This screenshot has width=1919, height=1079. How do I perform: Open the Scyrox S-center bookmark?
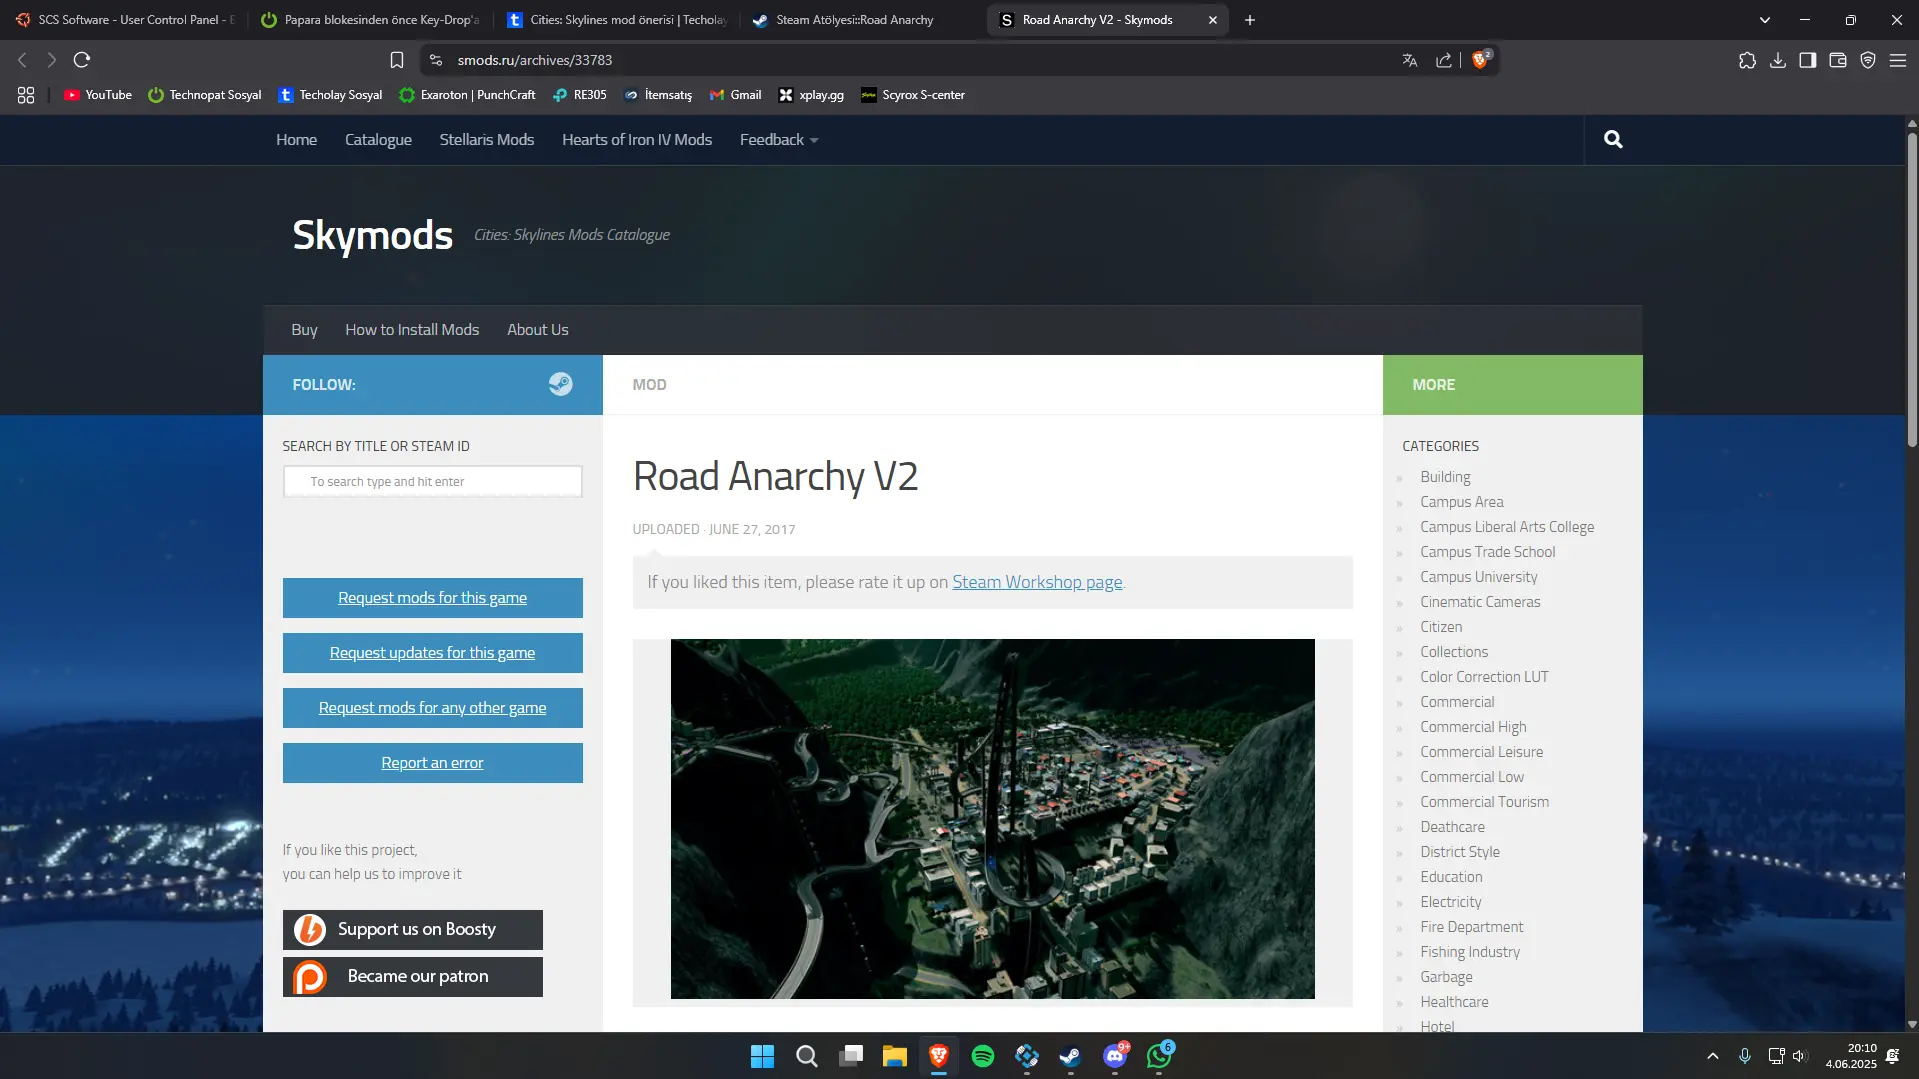913,95
